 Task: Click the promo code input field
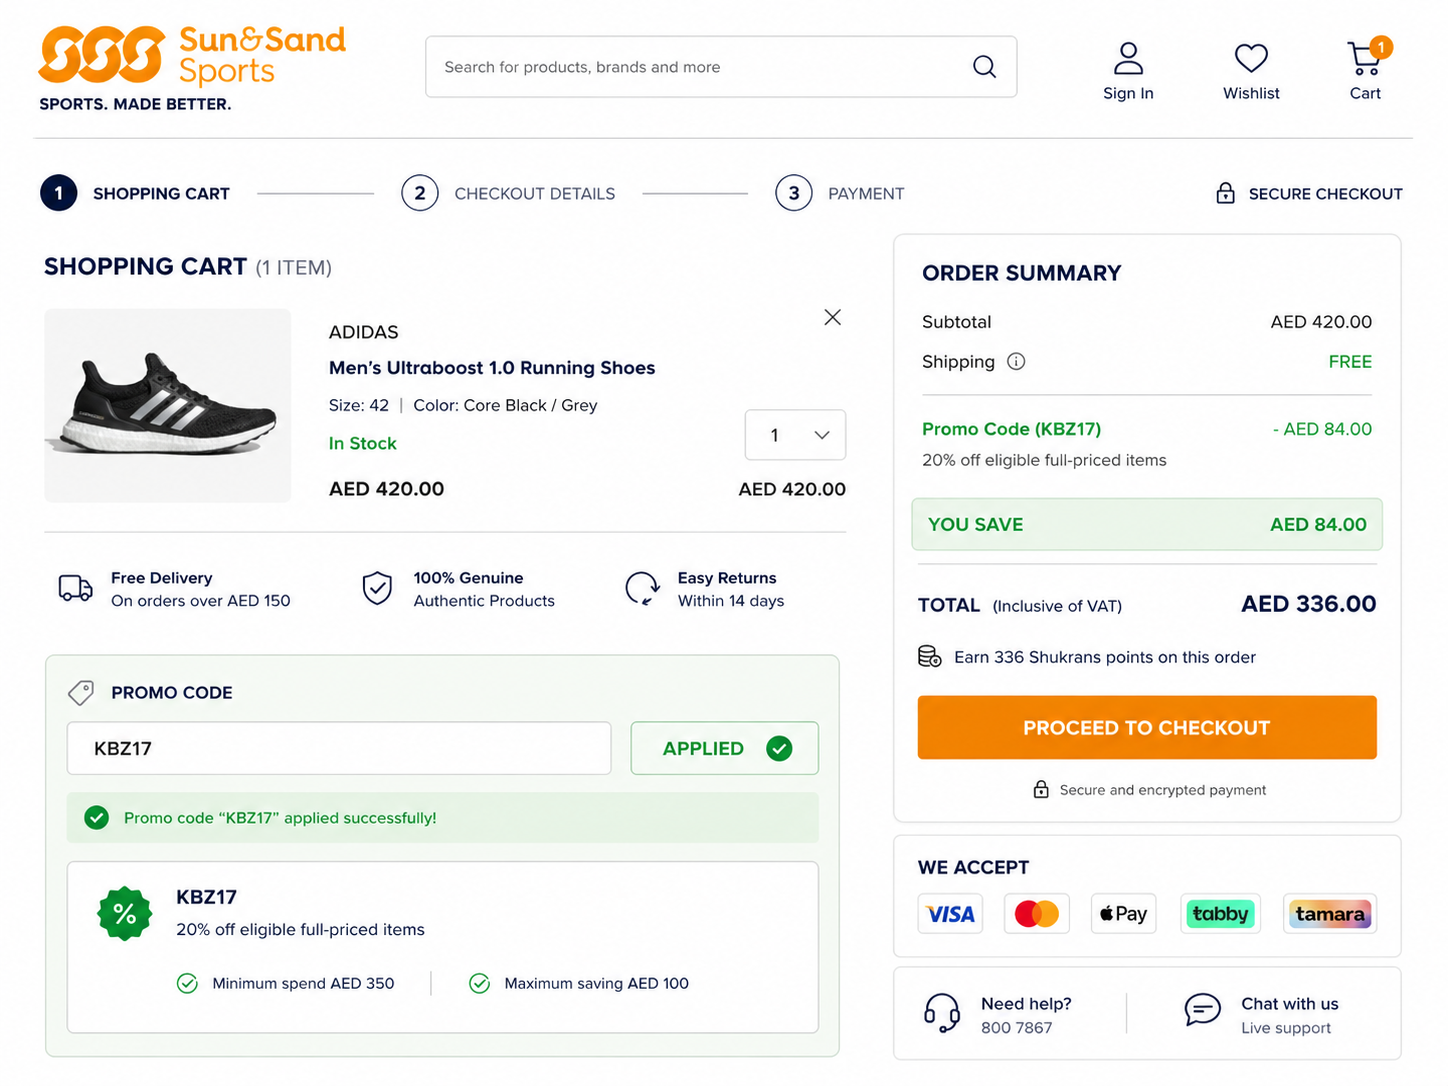pyautogui.click(x=339, y=748)
